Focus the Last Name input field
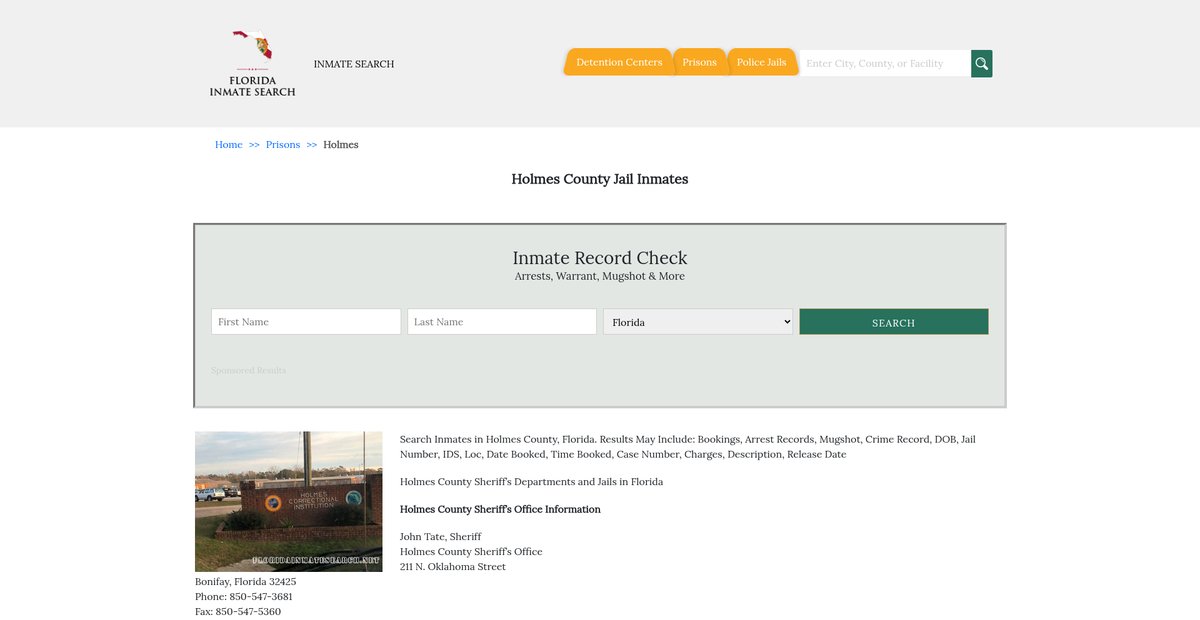Screen dimensions: 1200x620 pos(502,321)
